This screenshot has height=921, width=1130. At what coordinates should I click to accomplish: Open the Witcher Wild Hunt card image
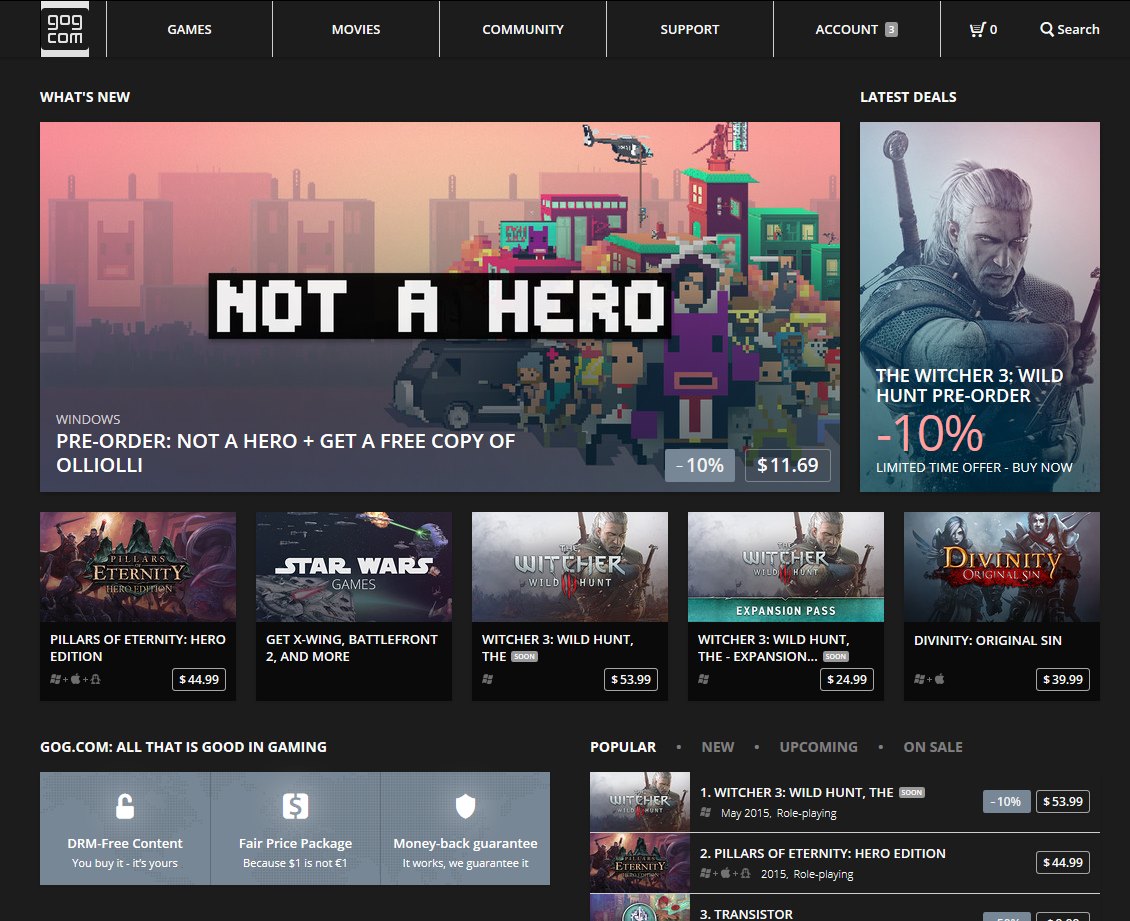point(570,567)
